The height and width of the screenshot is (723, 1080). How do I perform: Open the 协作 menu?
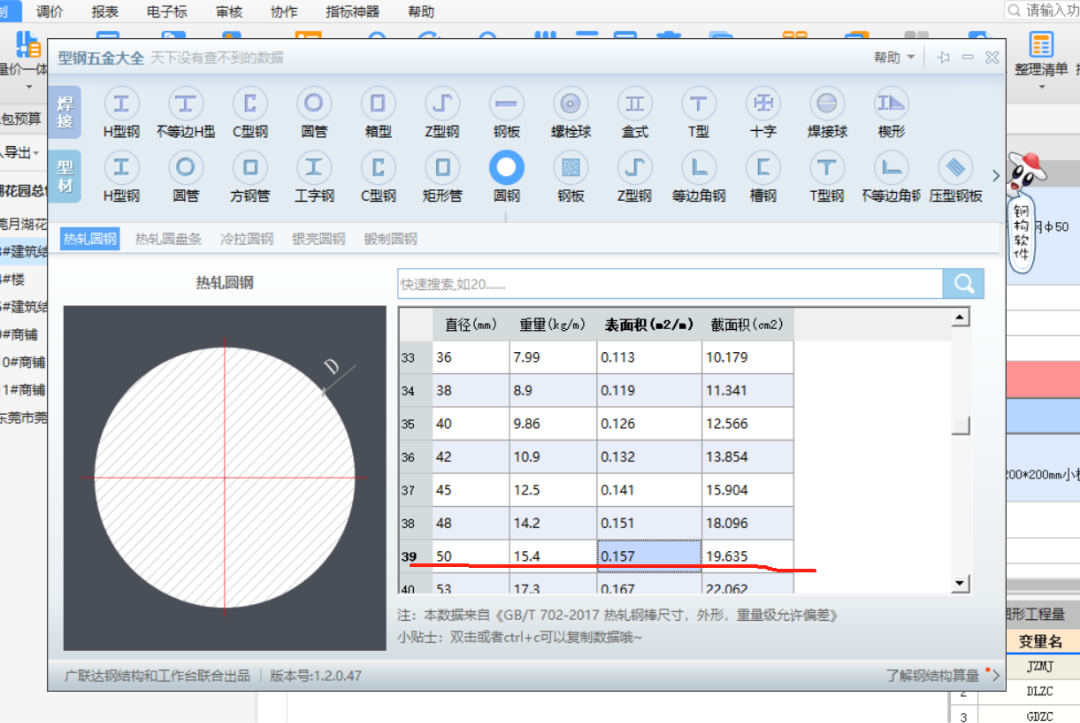pos(284,11)
